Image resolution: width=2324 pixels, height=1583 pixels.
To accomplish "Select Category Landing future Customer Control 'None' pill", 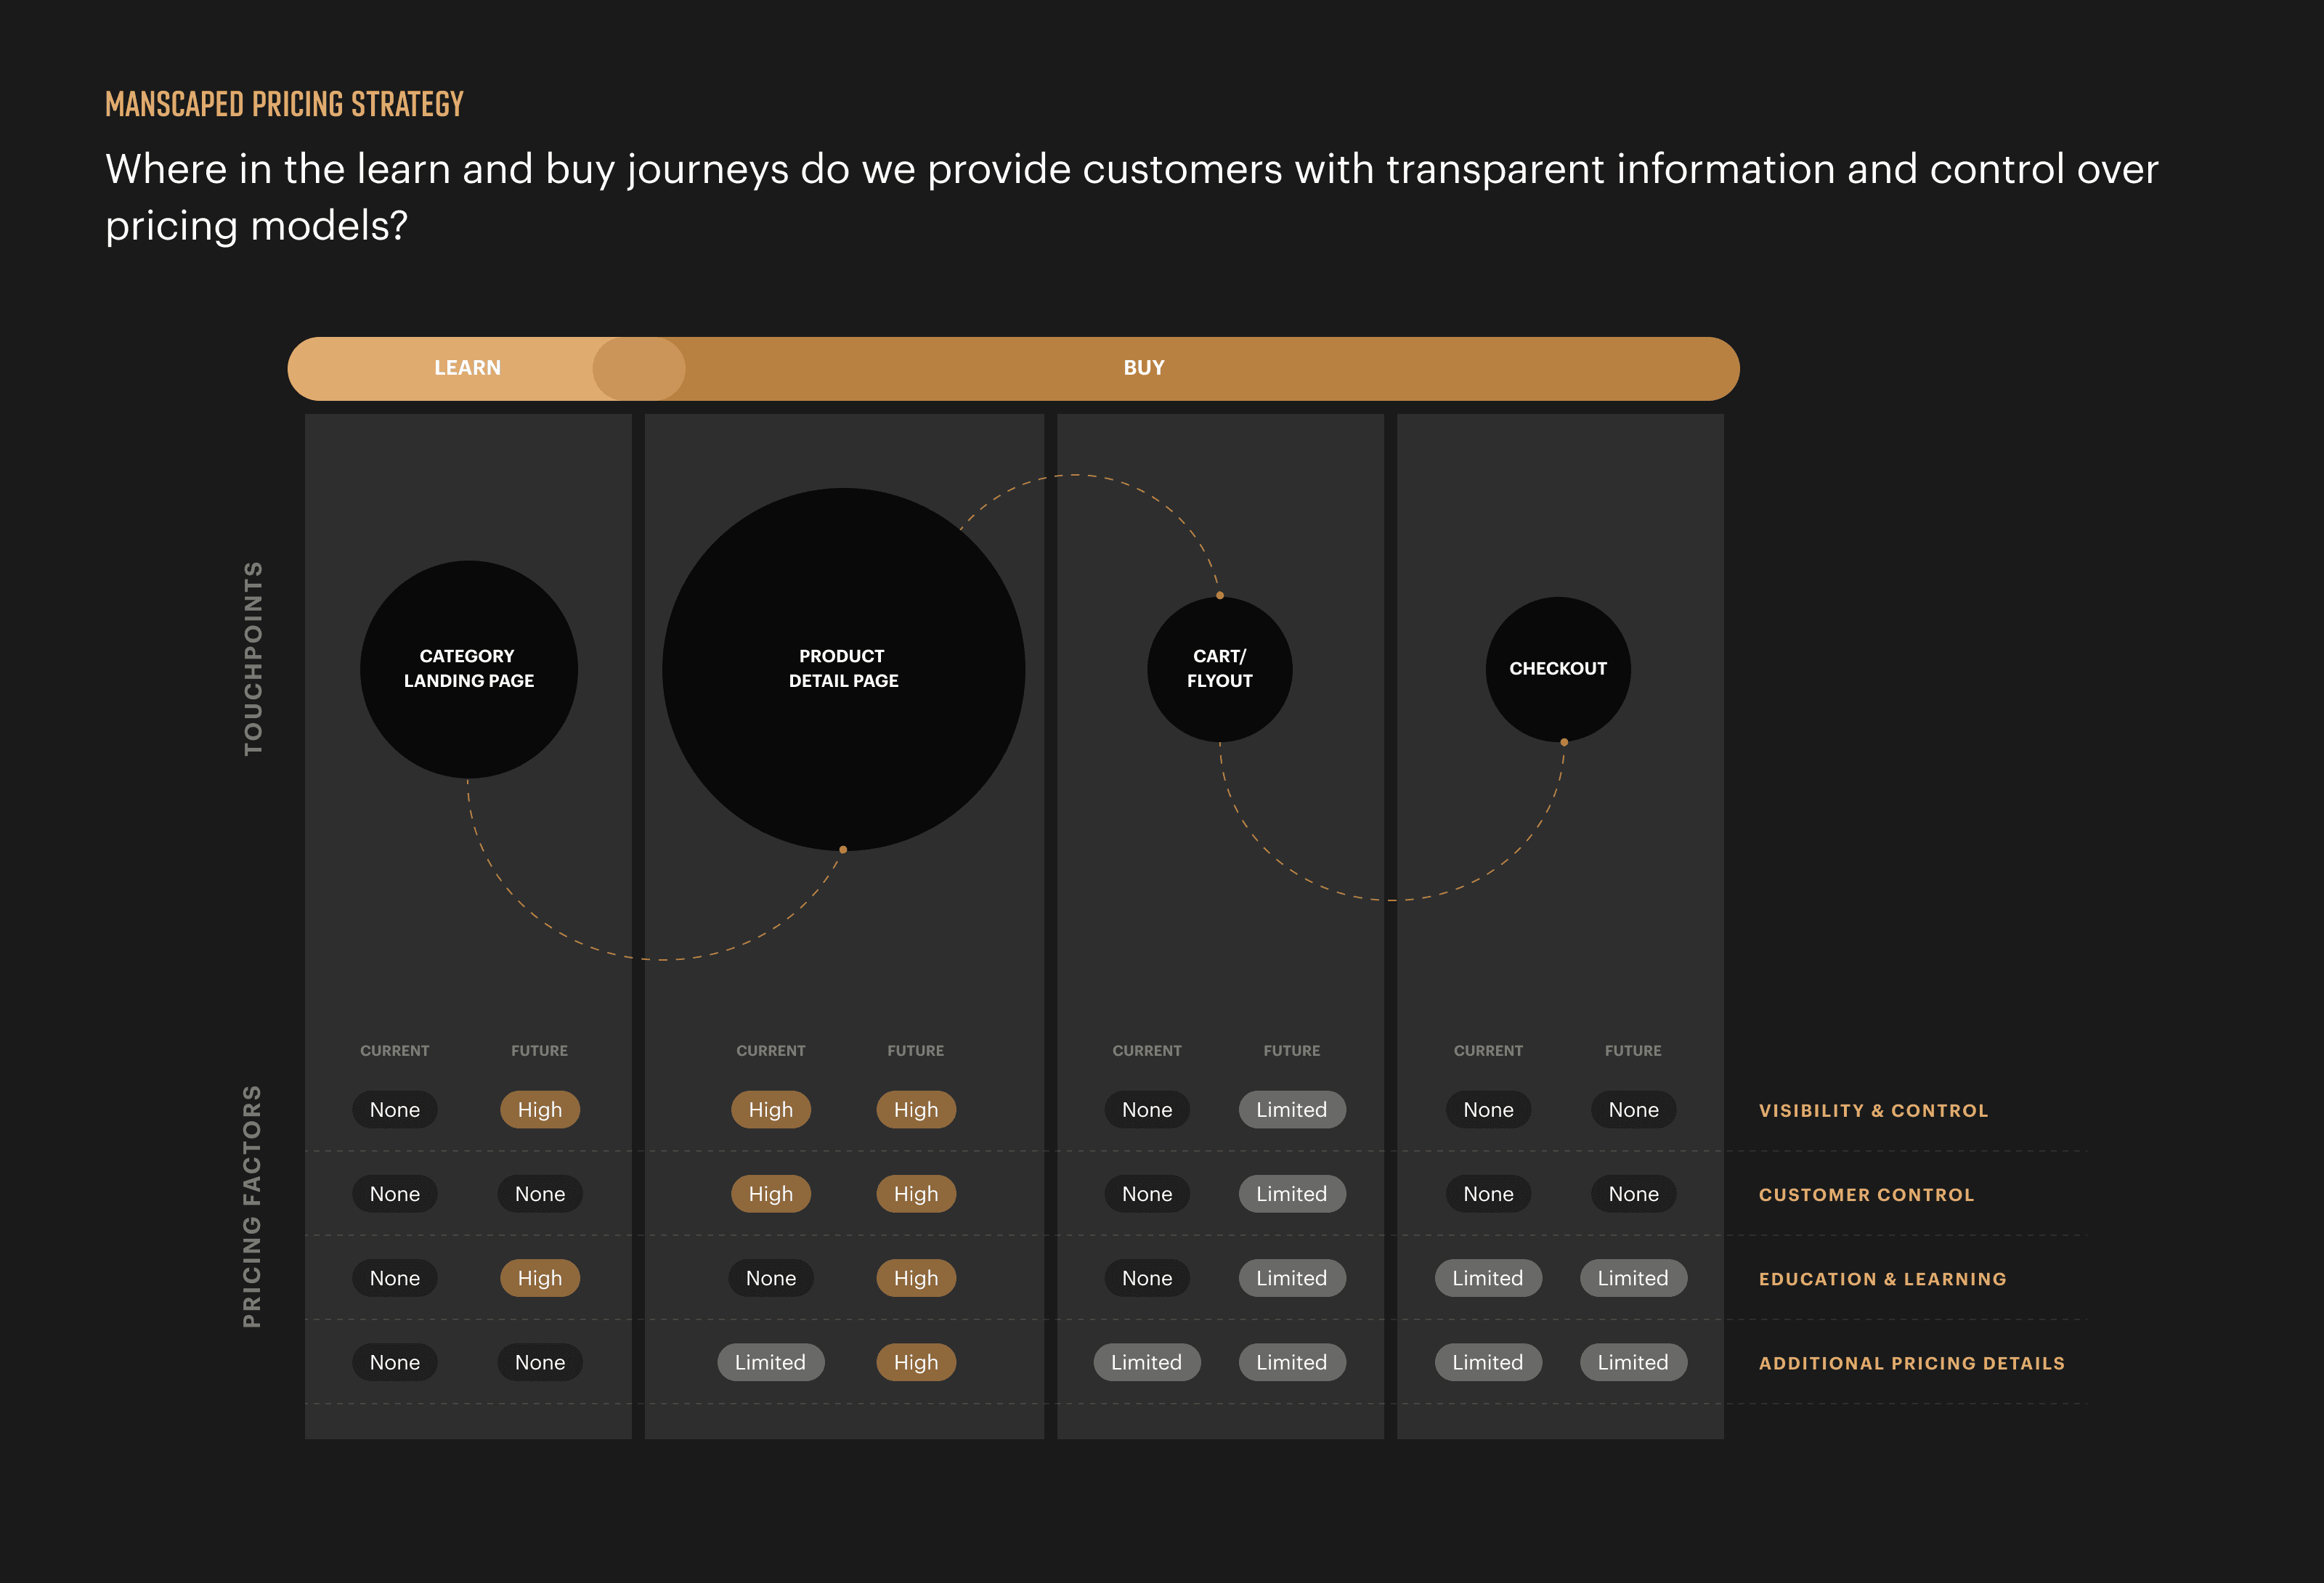I will pyautogui.click(x=540, y=1193).
